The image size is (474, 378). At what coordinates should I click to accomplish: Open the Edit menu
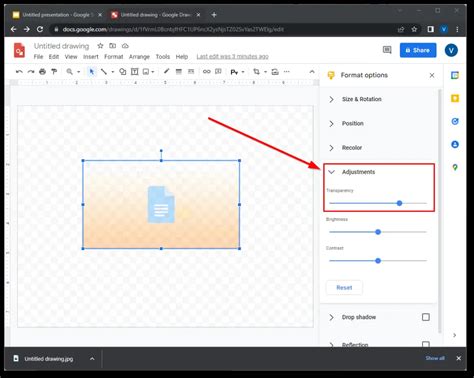point(54,57)
